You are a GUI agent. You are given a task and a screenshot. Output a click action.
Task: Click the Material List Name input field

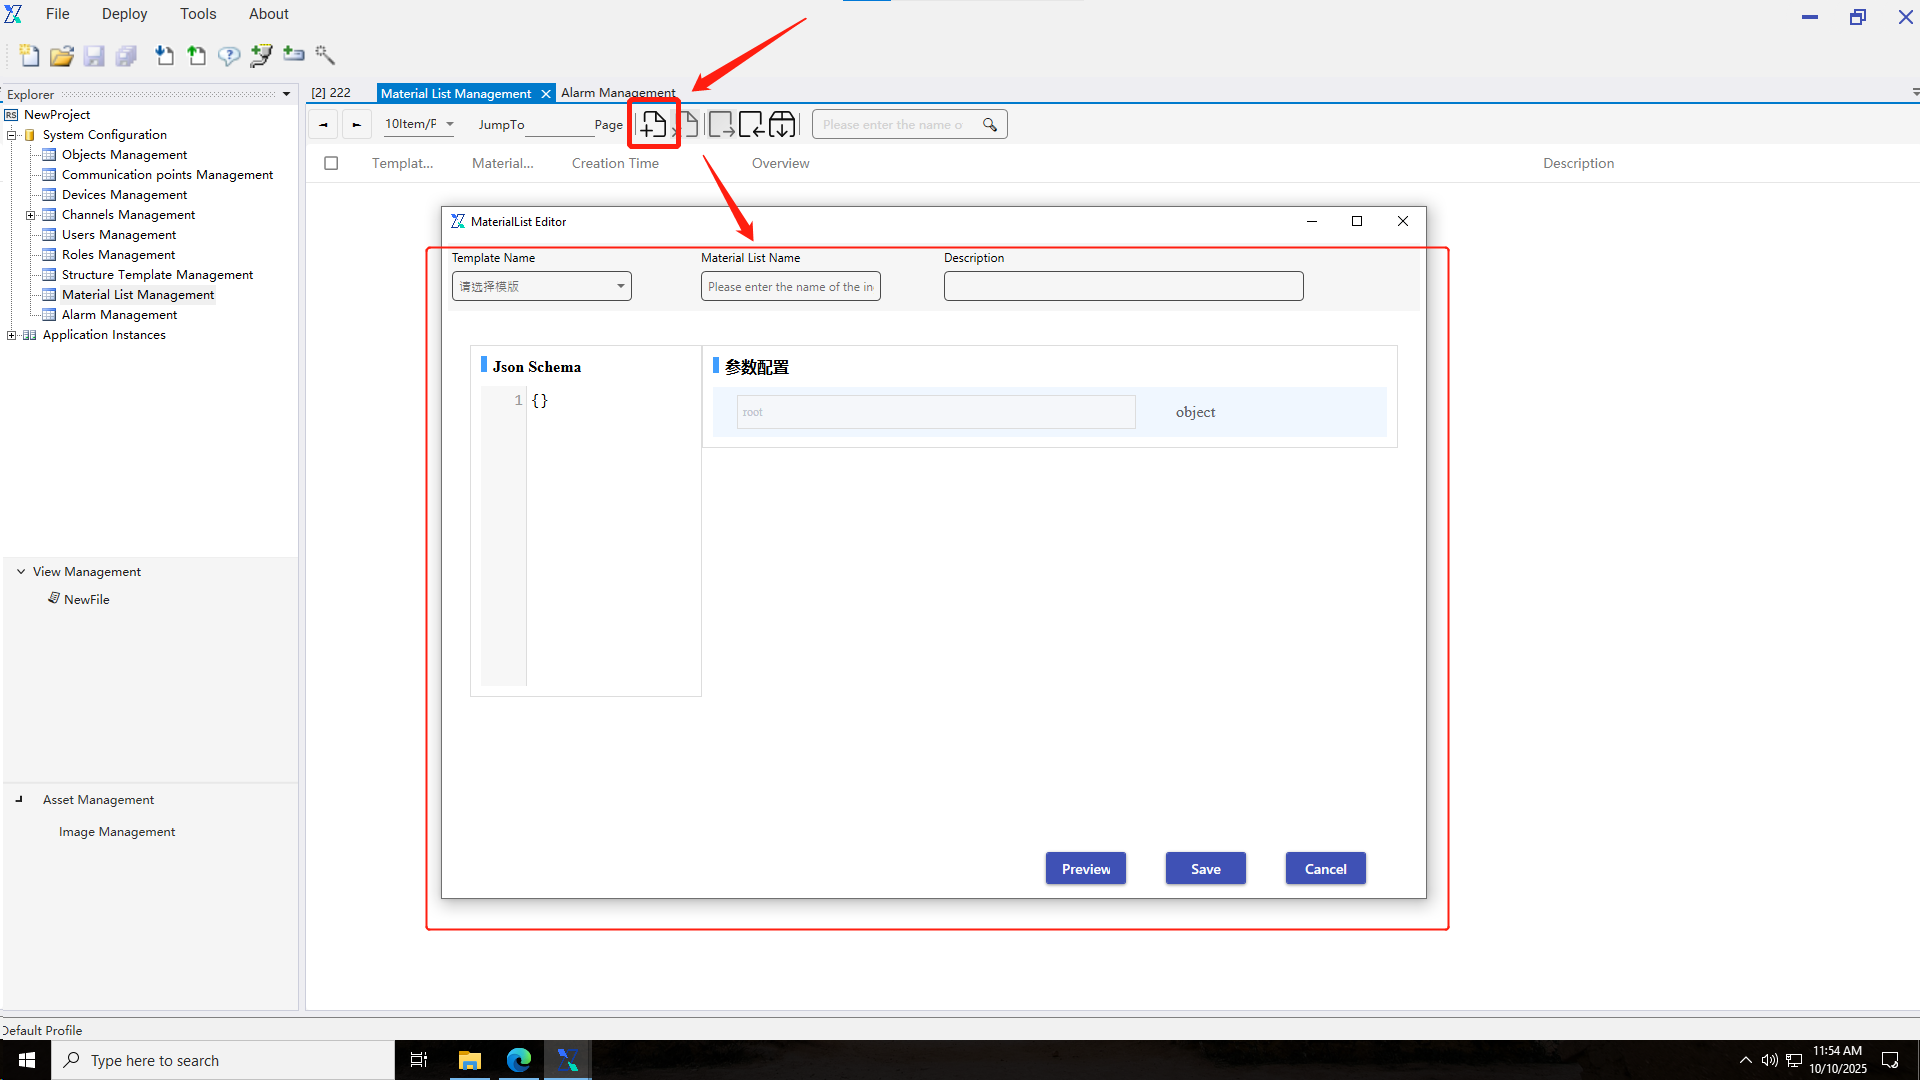790,286
